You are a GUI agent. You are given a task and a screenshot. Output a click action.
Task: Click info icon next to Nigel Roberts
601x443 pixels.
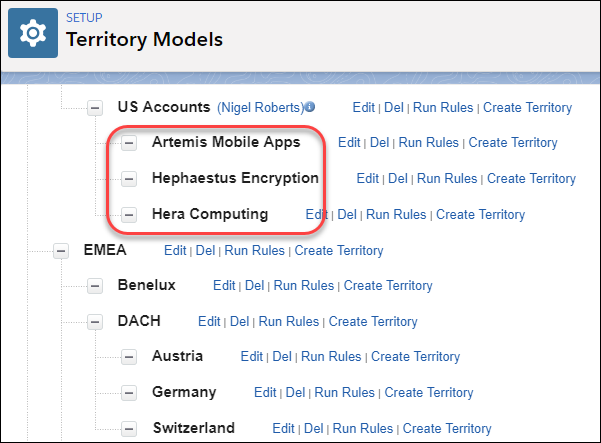click(x=310, y=107)
